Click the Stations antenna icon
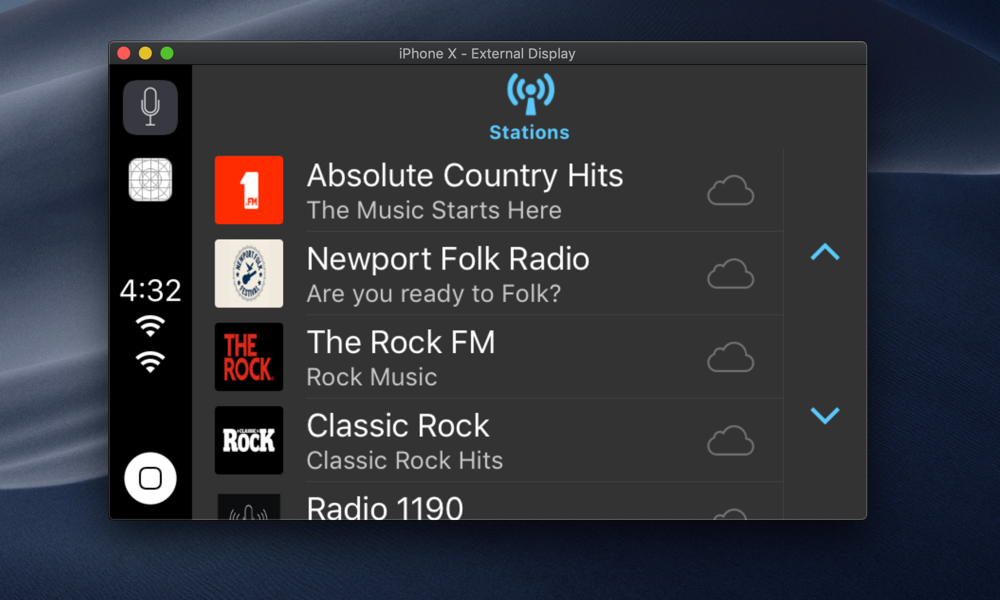This screenshot has width=1000, height=600. coord(529,91)
